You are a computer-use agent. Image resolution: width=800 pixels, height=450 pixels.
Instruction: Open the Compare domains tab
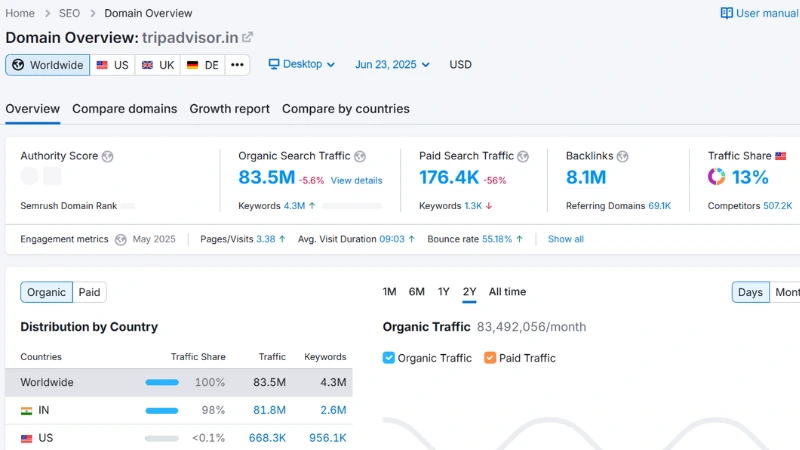tap(124, 109)
